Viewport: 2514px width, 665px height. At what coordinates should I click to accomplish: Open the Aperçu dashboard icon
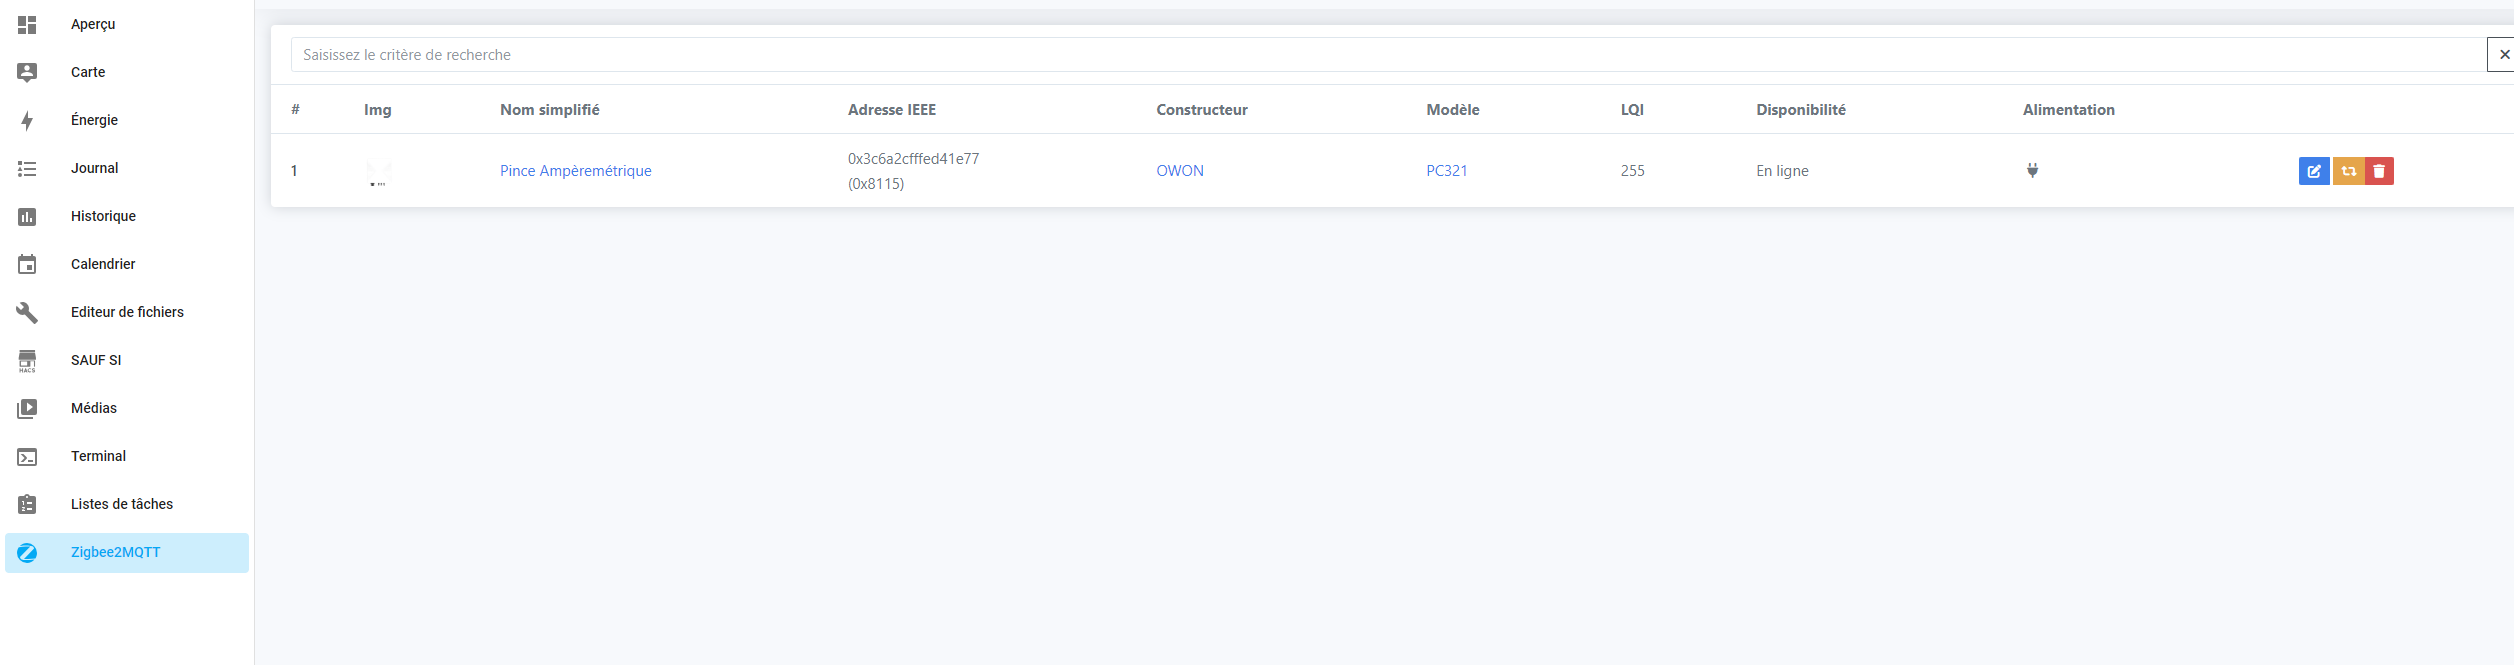(x=27, y=24)
